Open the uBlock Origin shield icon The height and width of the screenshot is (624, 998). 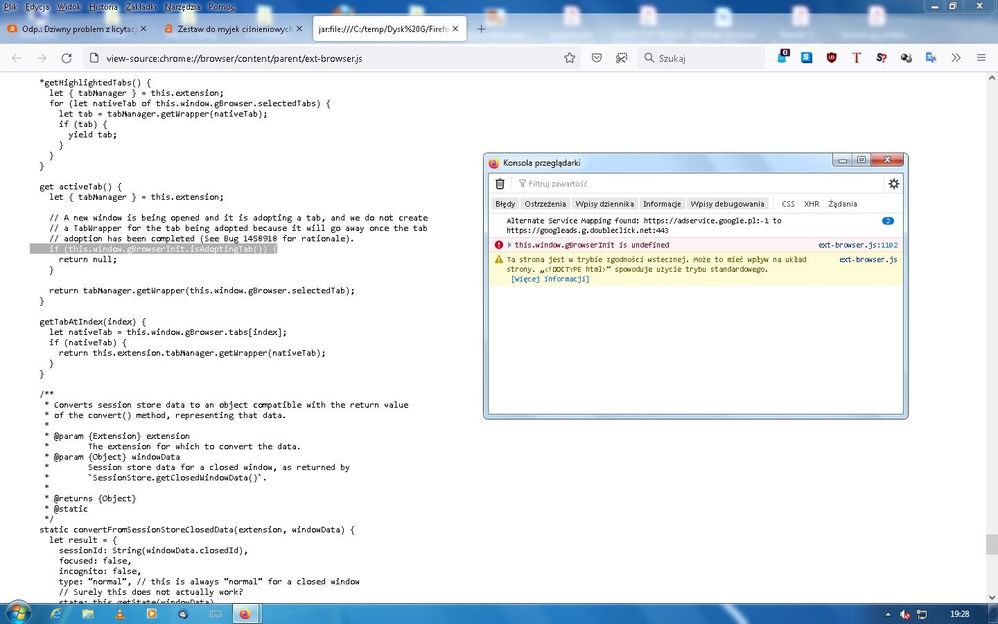(831, 58)
